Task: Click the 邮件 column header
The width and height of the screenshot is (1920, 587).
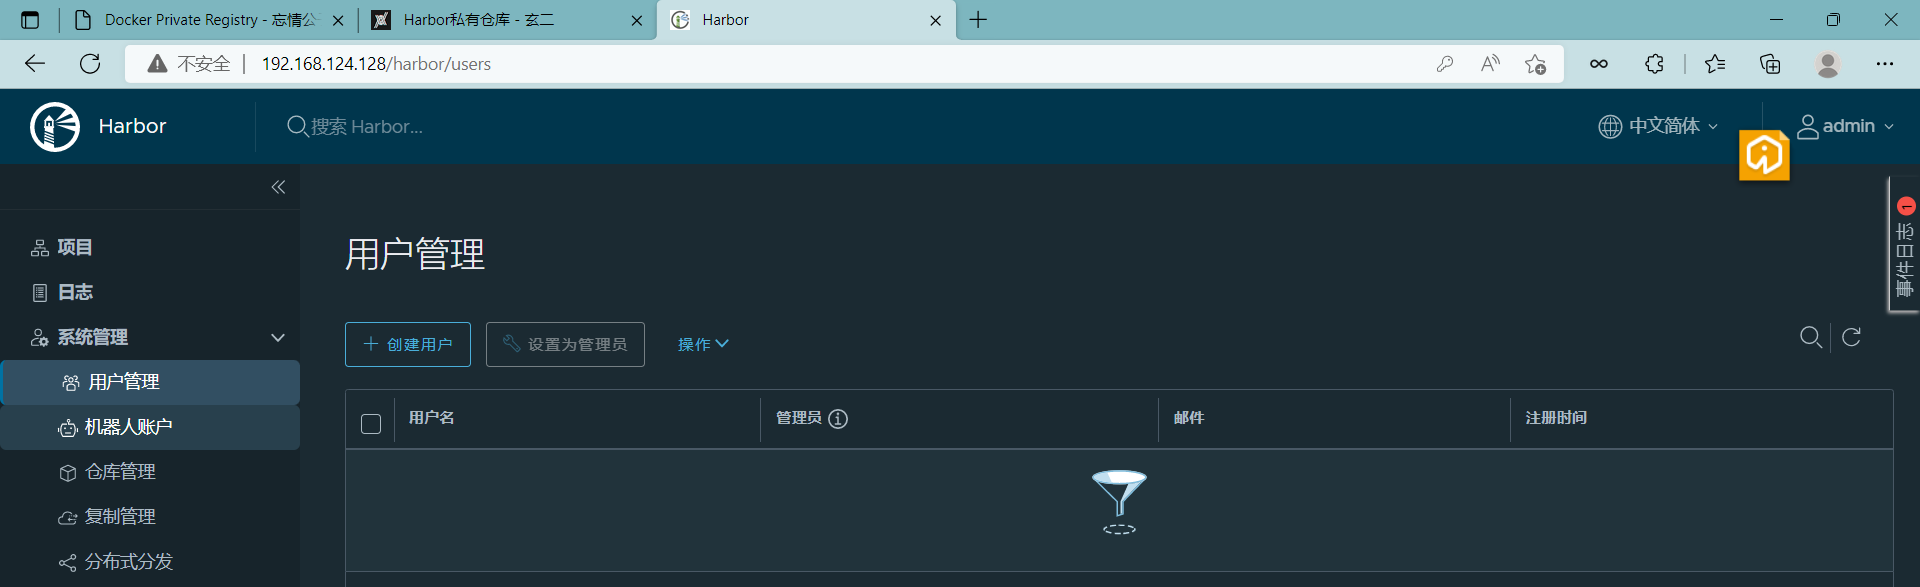Action: pyautogui.click(x=1189, y=418)
